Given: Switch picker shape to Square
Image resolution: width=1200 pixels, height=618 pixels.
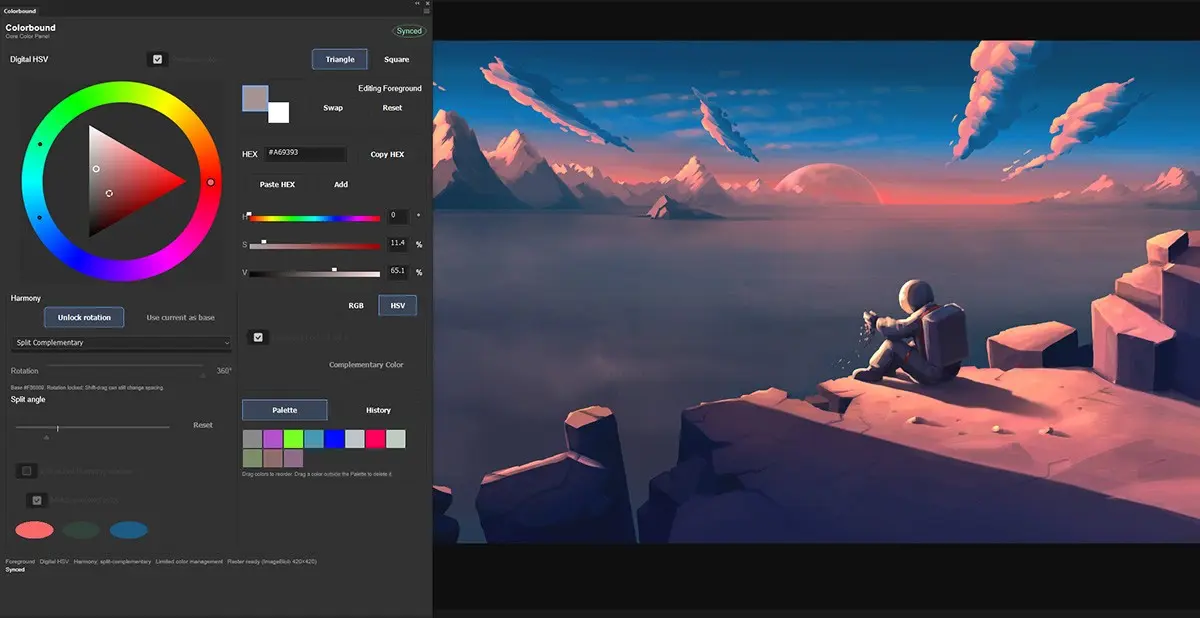Looking at the screenshot, I should (x=396, y=59).
